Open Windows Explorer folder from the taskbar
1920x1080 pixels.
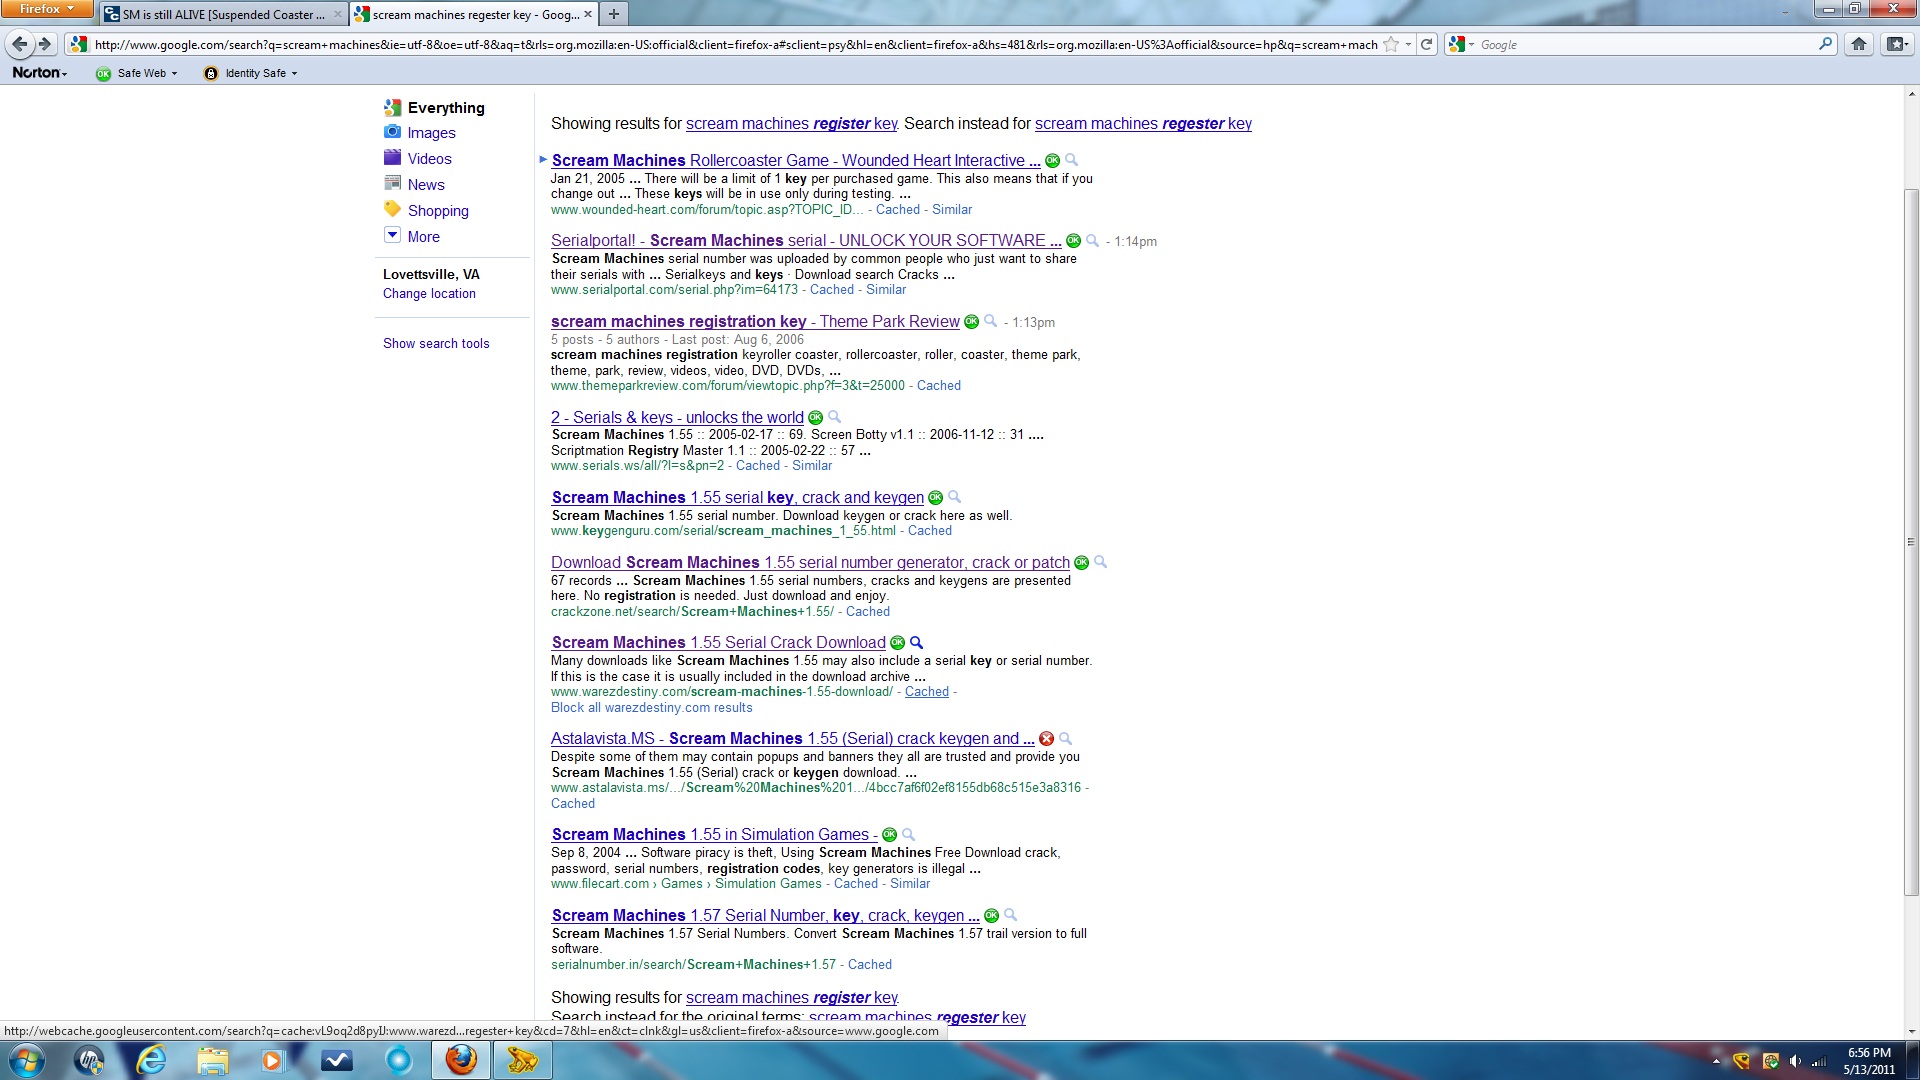click(212, 1060)
